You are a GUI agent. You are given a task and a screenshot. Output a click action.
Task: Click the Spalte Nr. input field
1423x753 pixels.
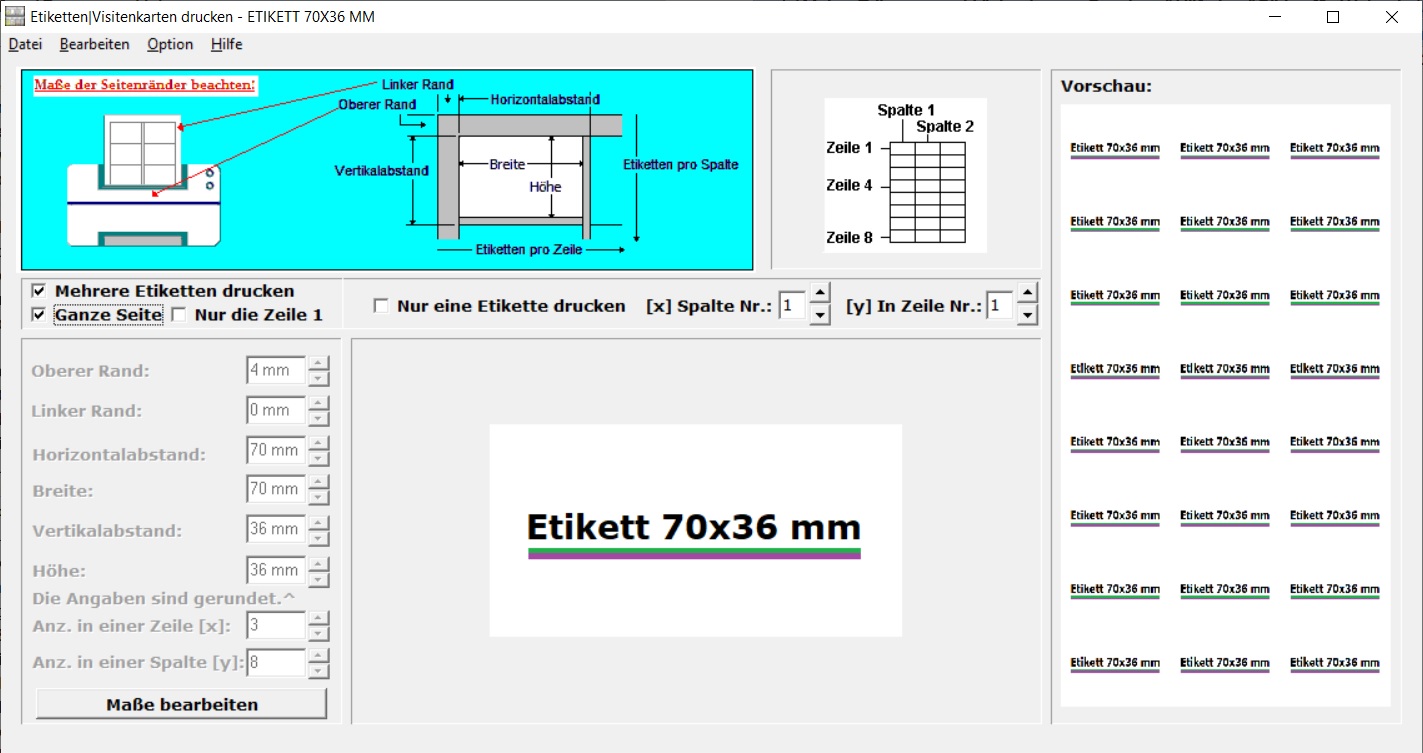click(792, 306)
